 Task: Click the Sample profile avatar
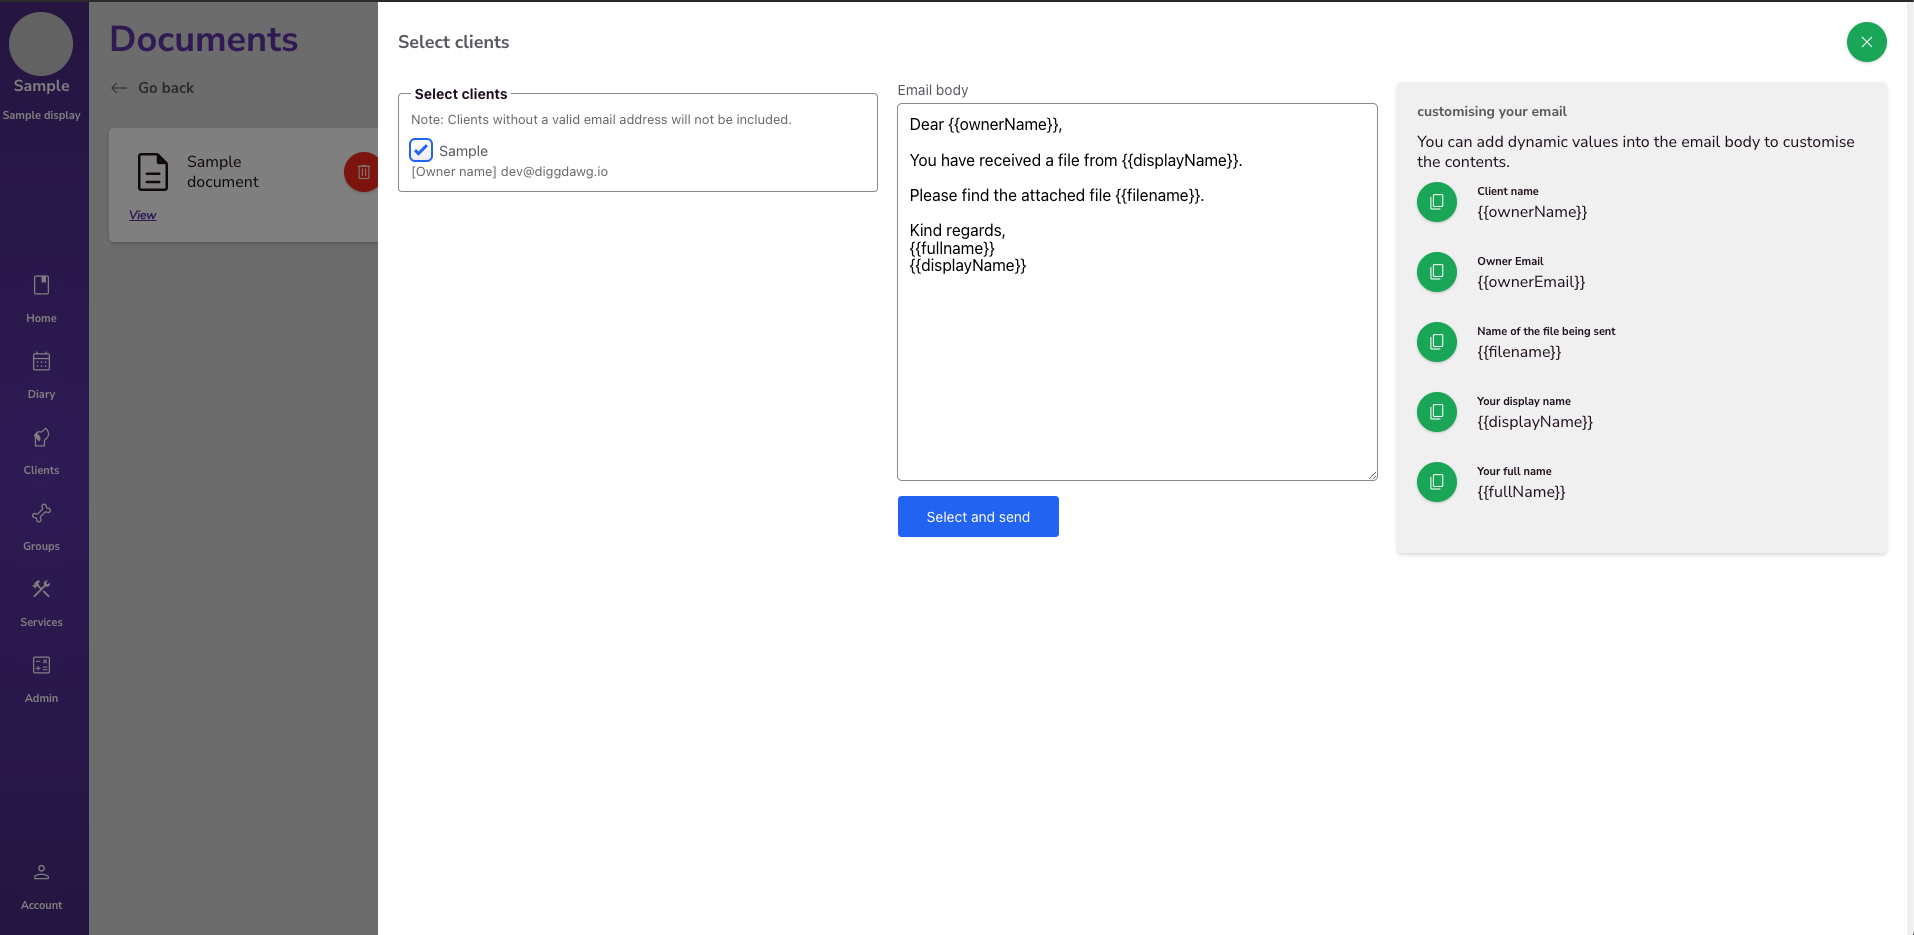pos(41,44)
